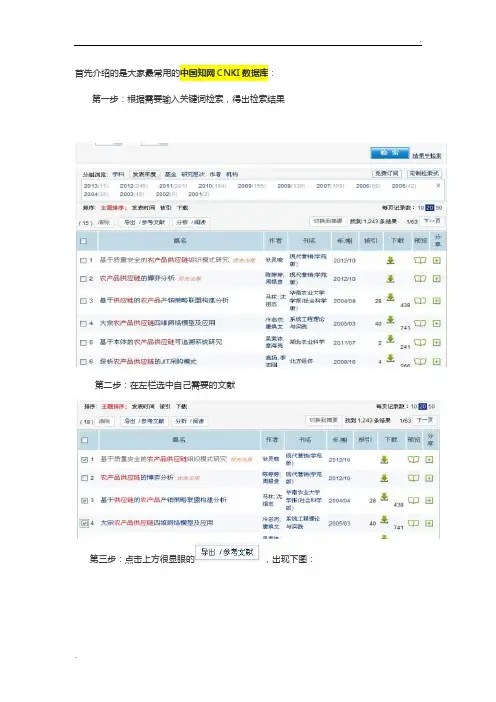Check result 1 checkbox in step-one screenshot
496x702 pixels.
(x=83, y=260)
